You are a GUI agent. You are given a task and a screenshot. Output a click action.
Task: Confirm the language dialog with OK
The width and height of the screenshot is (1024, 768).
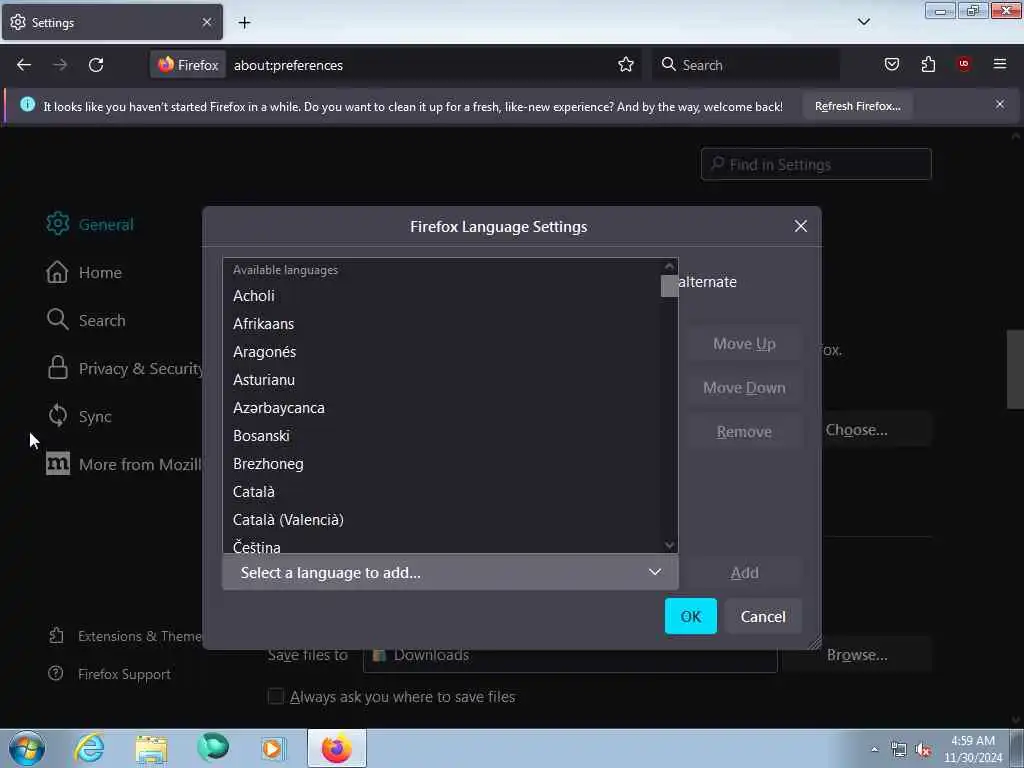(x=690, y=616)
